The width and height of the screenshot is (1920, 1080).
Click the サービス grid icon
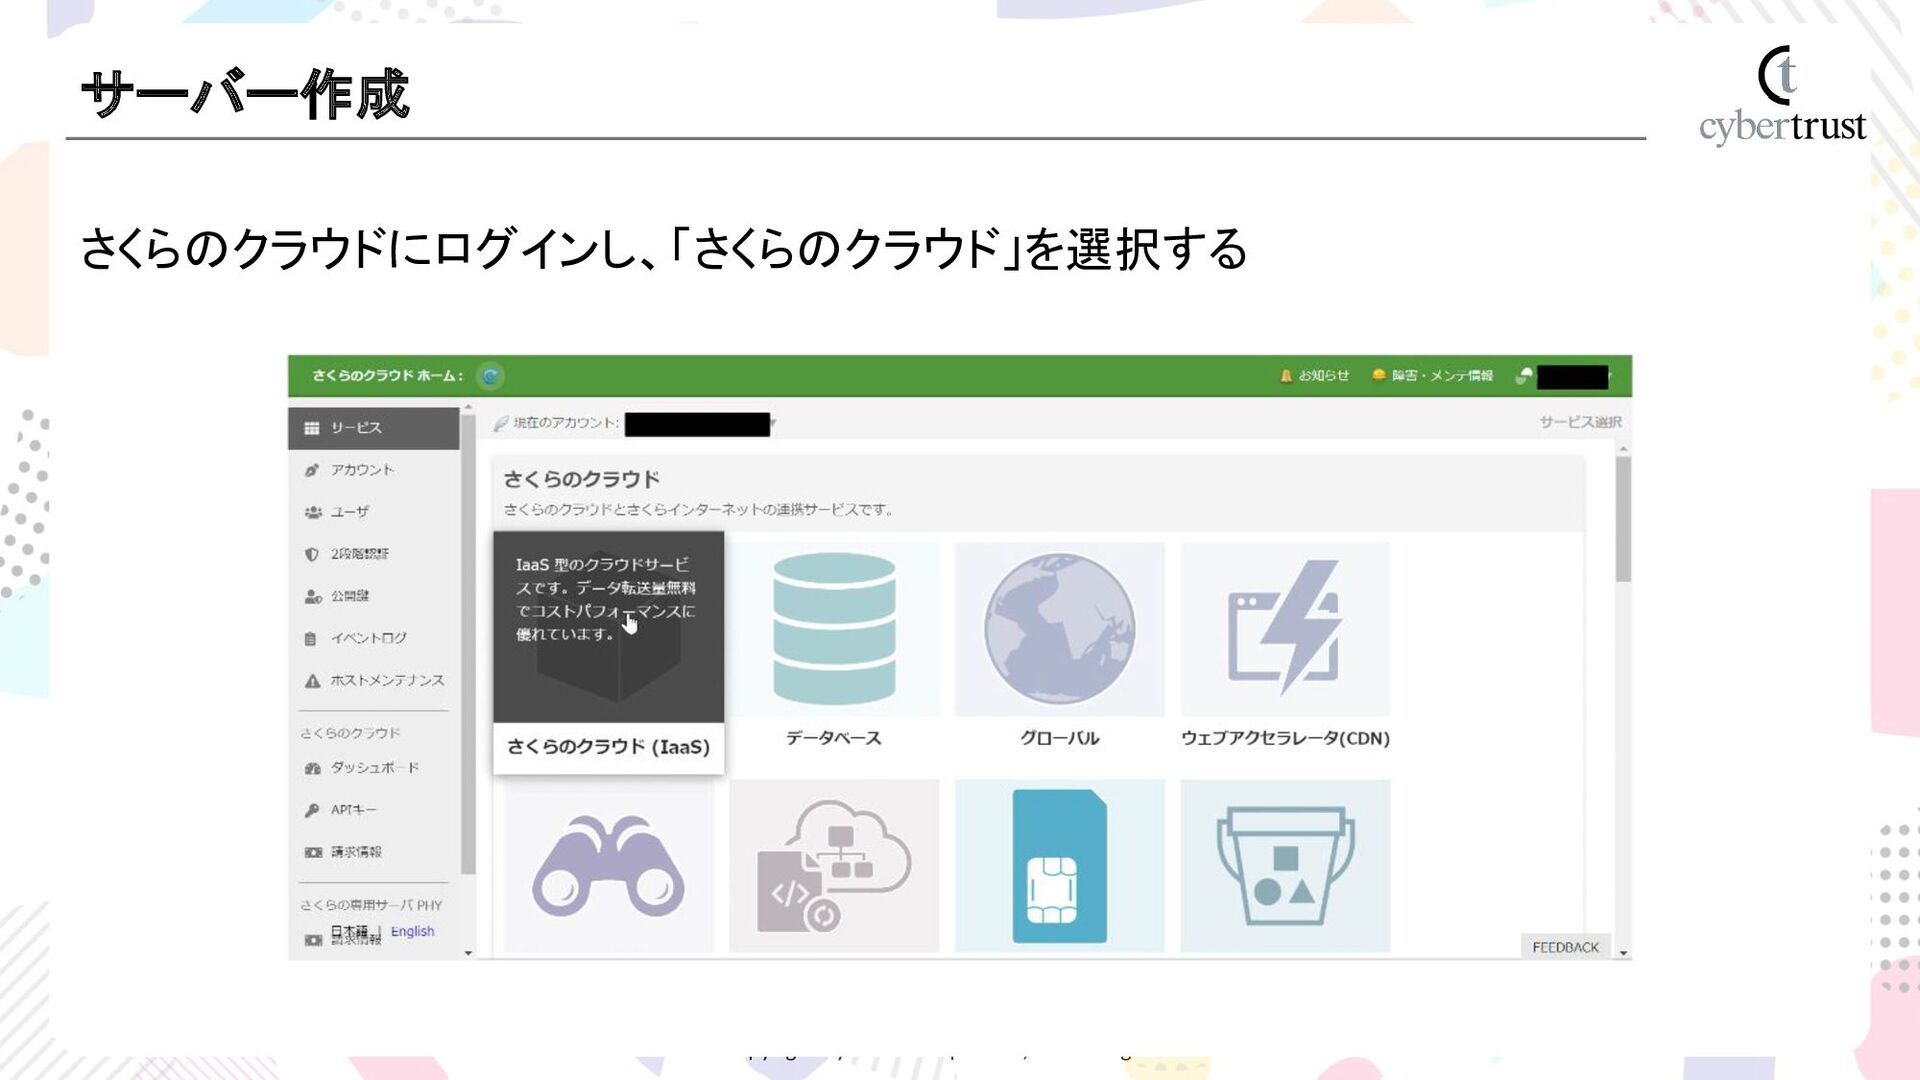click(312, 428)
